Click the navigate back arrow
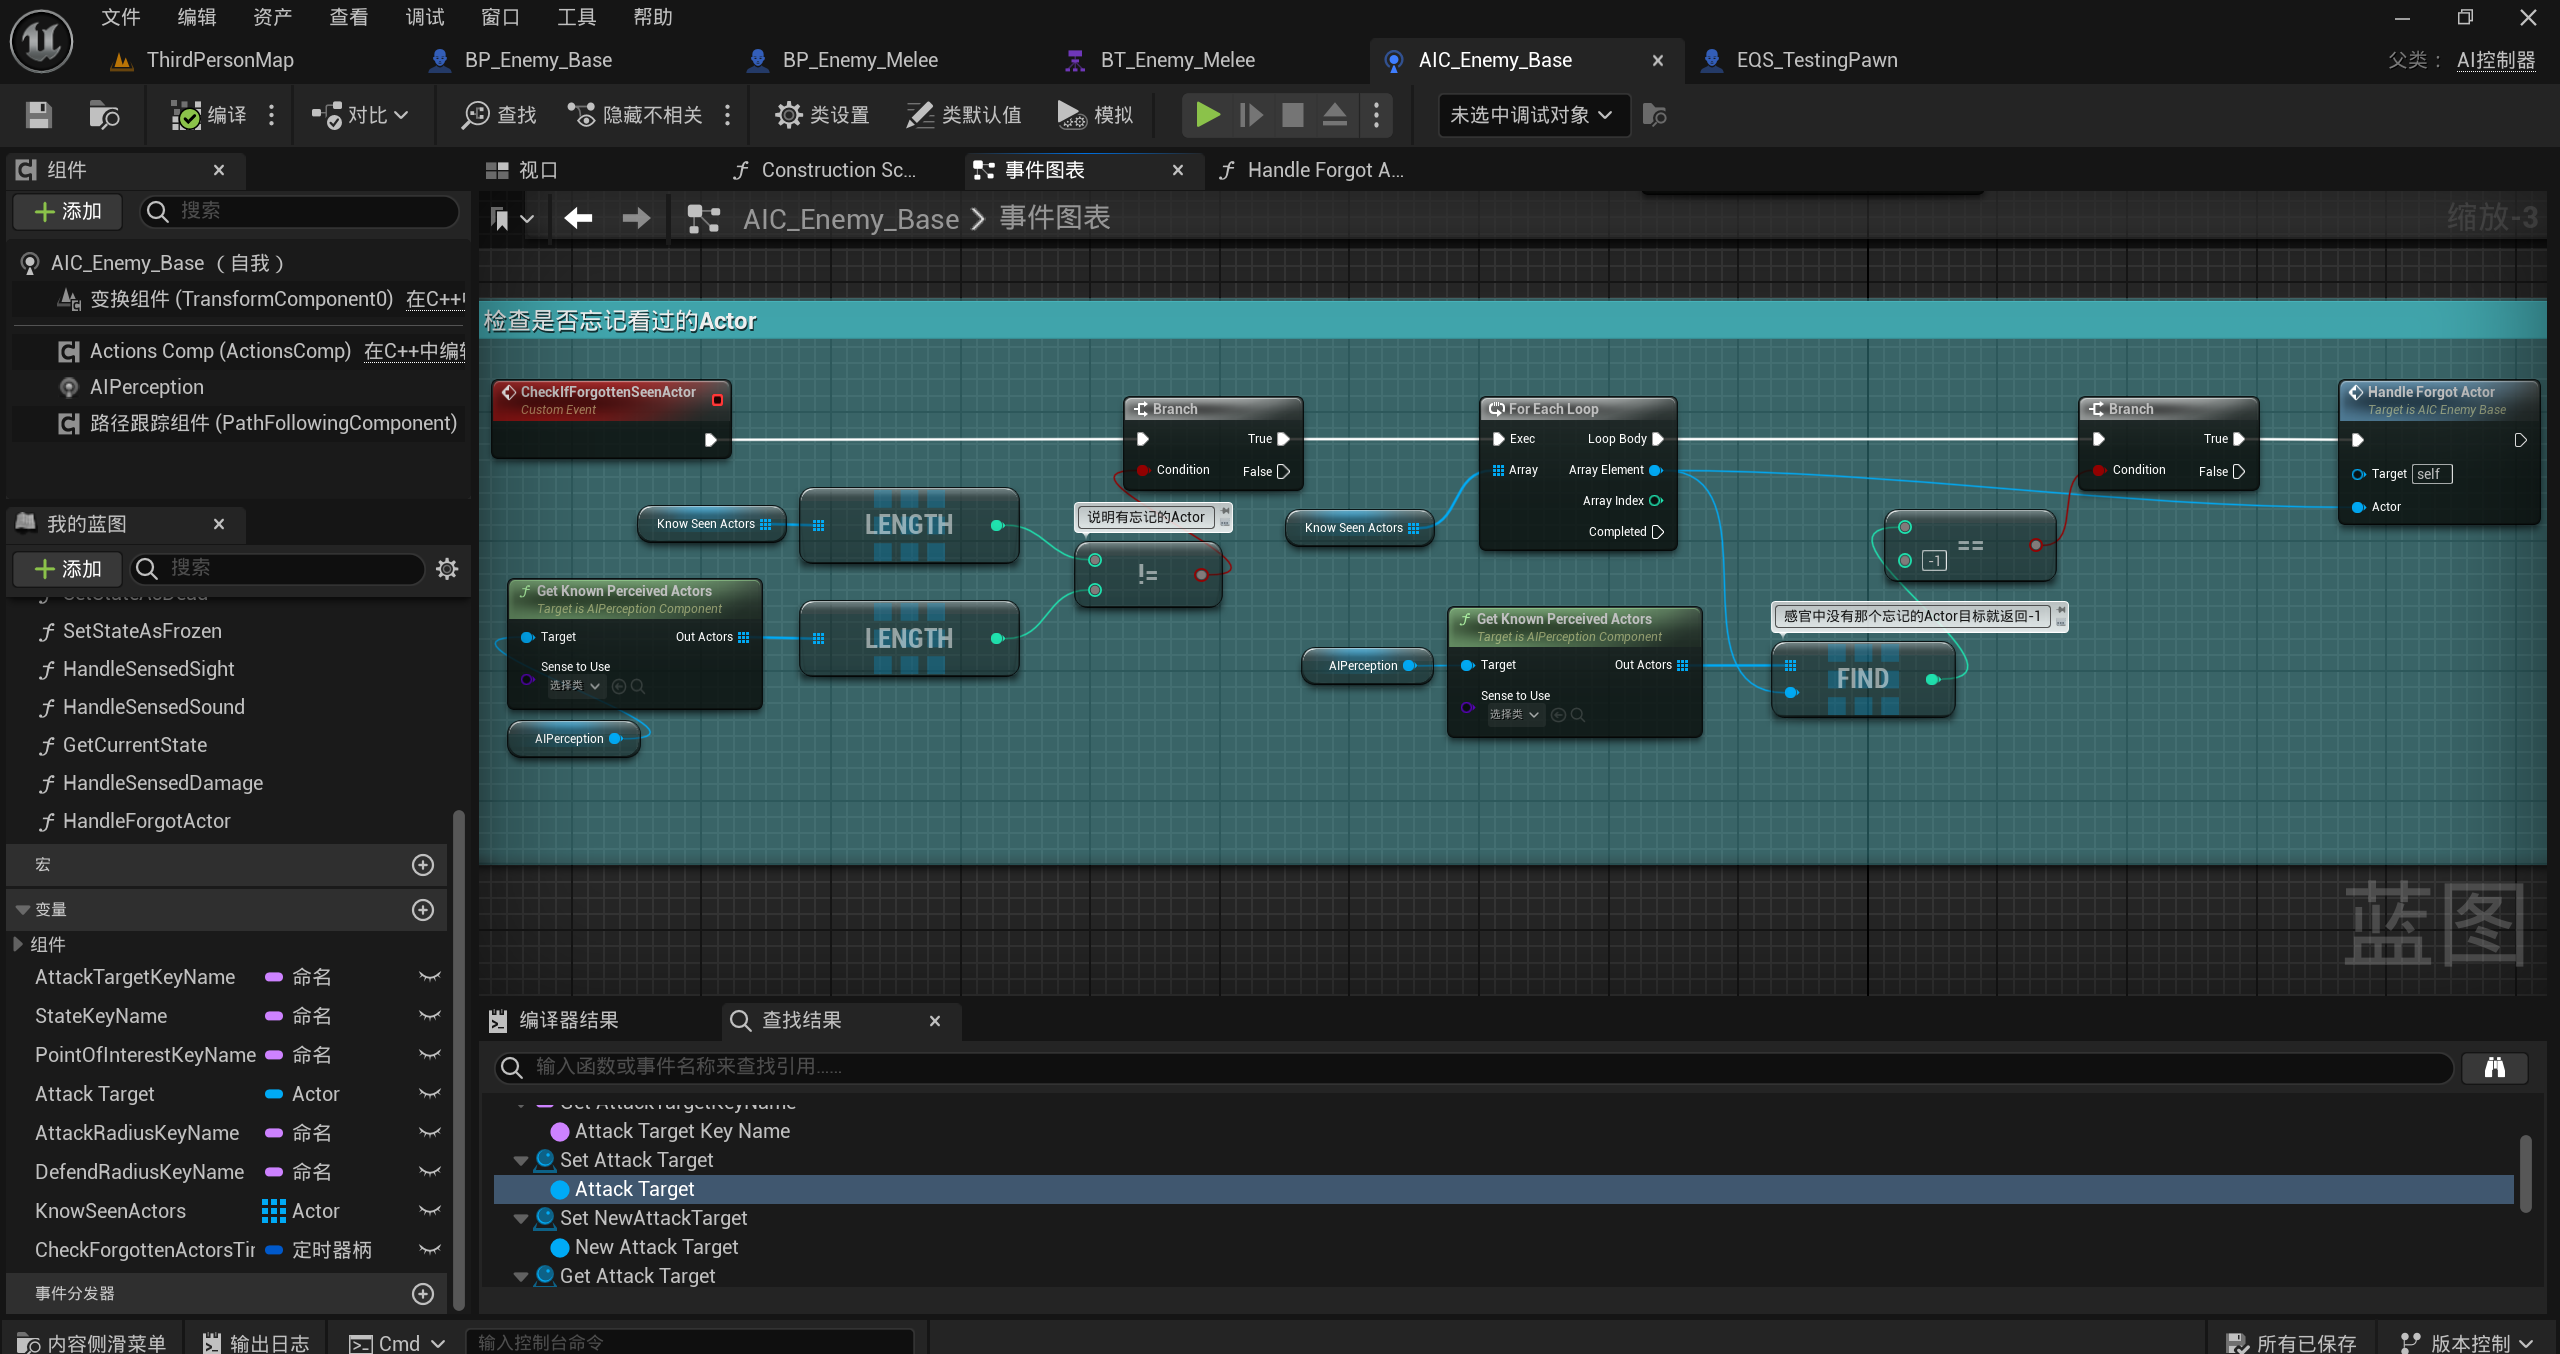 [x=578, y=218]
